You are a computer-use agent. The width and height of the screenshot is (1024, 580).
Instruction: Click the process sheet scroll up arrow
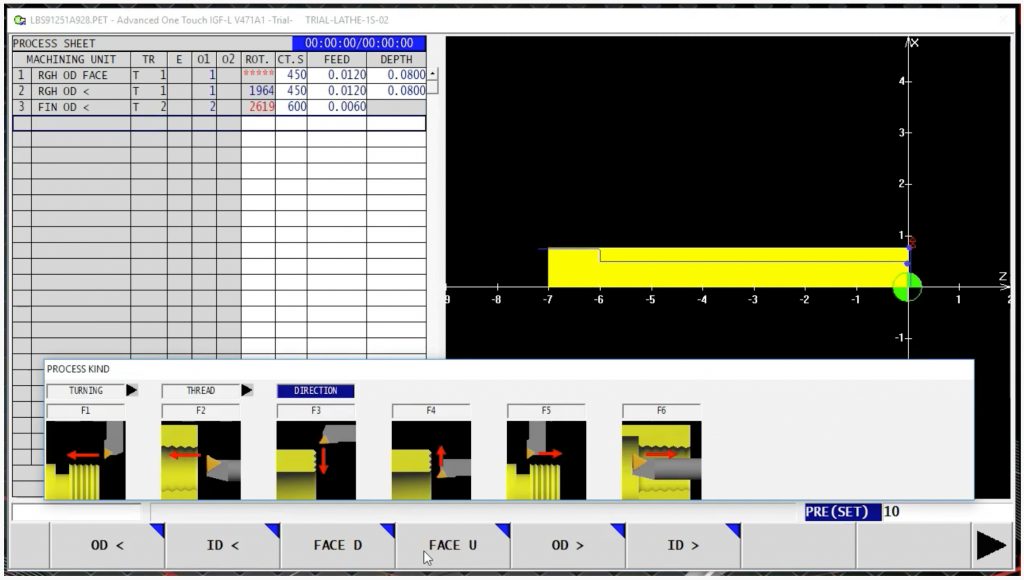click(x=432, y=75)
